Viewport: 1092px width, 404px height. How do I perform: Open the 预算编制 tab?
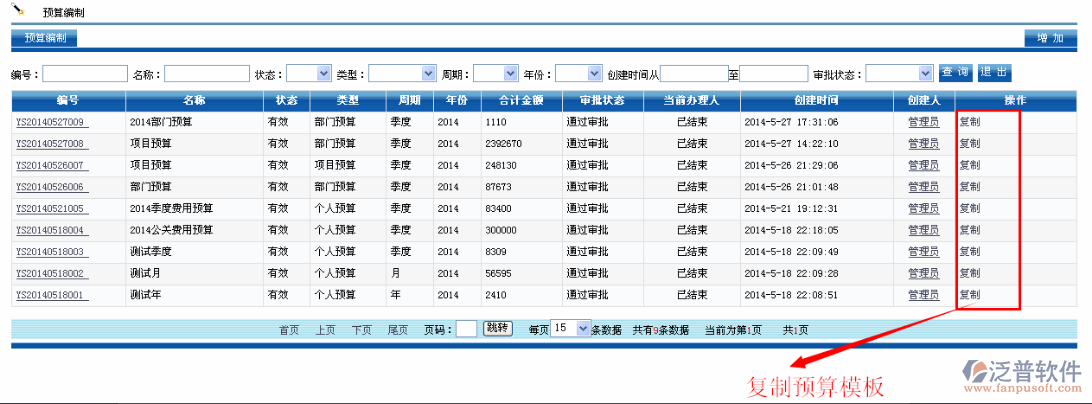click(45, 38)
